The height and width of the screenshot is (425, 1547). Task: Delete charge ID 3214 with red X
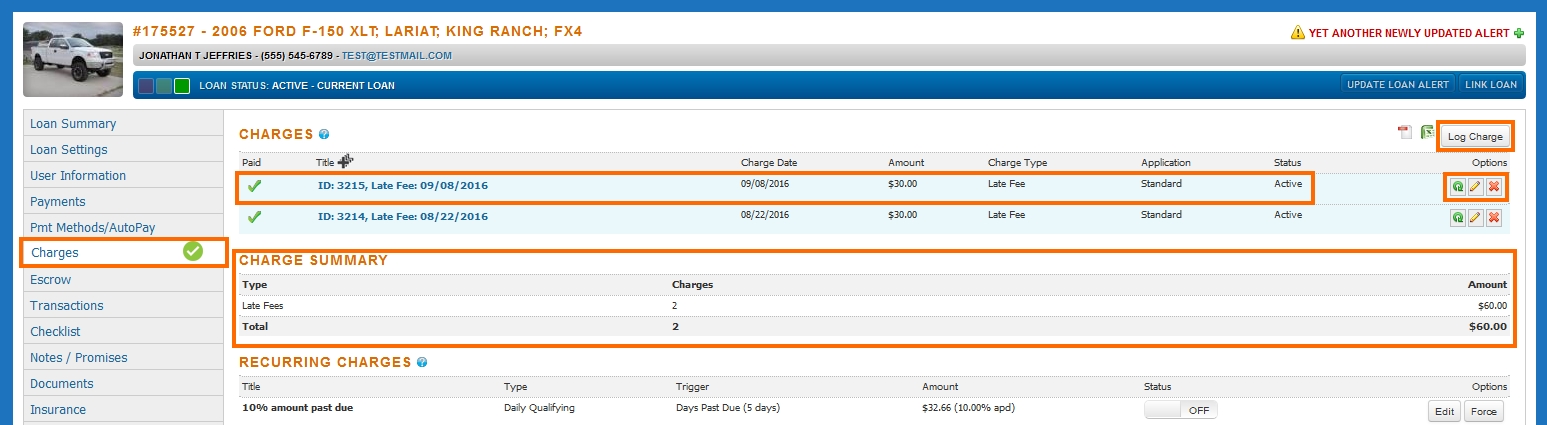click(x=1494, y=217)
